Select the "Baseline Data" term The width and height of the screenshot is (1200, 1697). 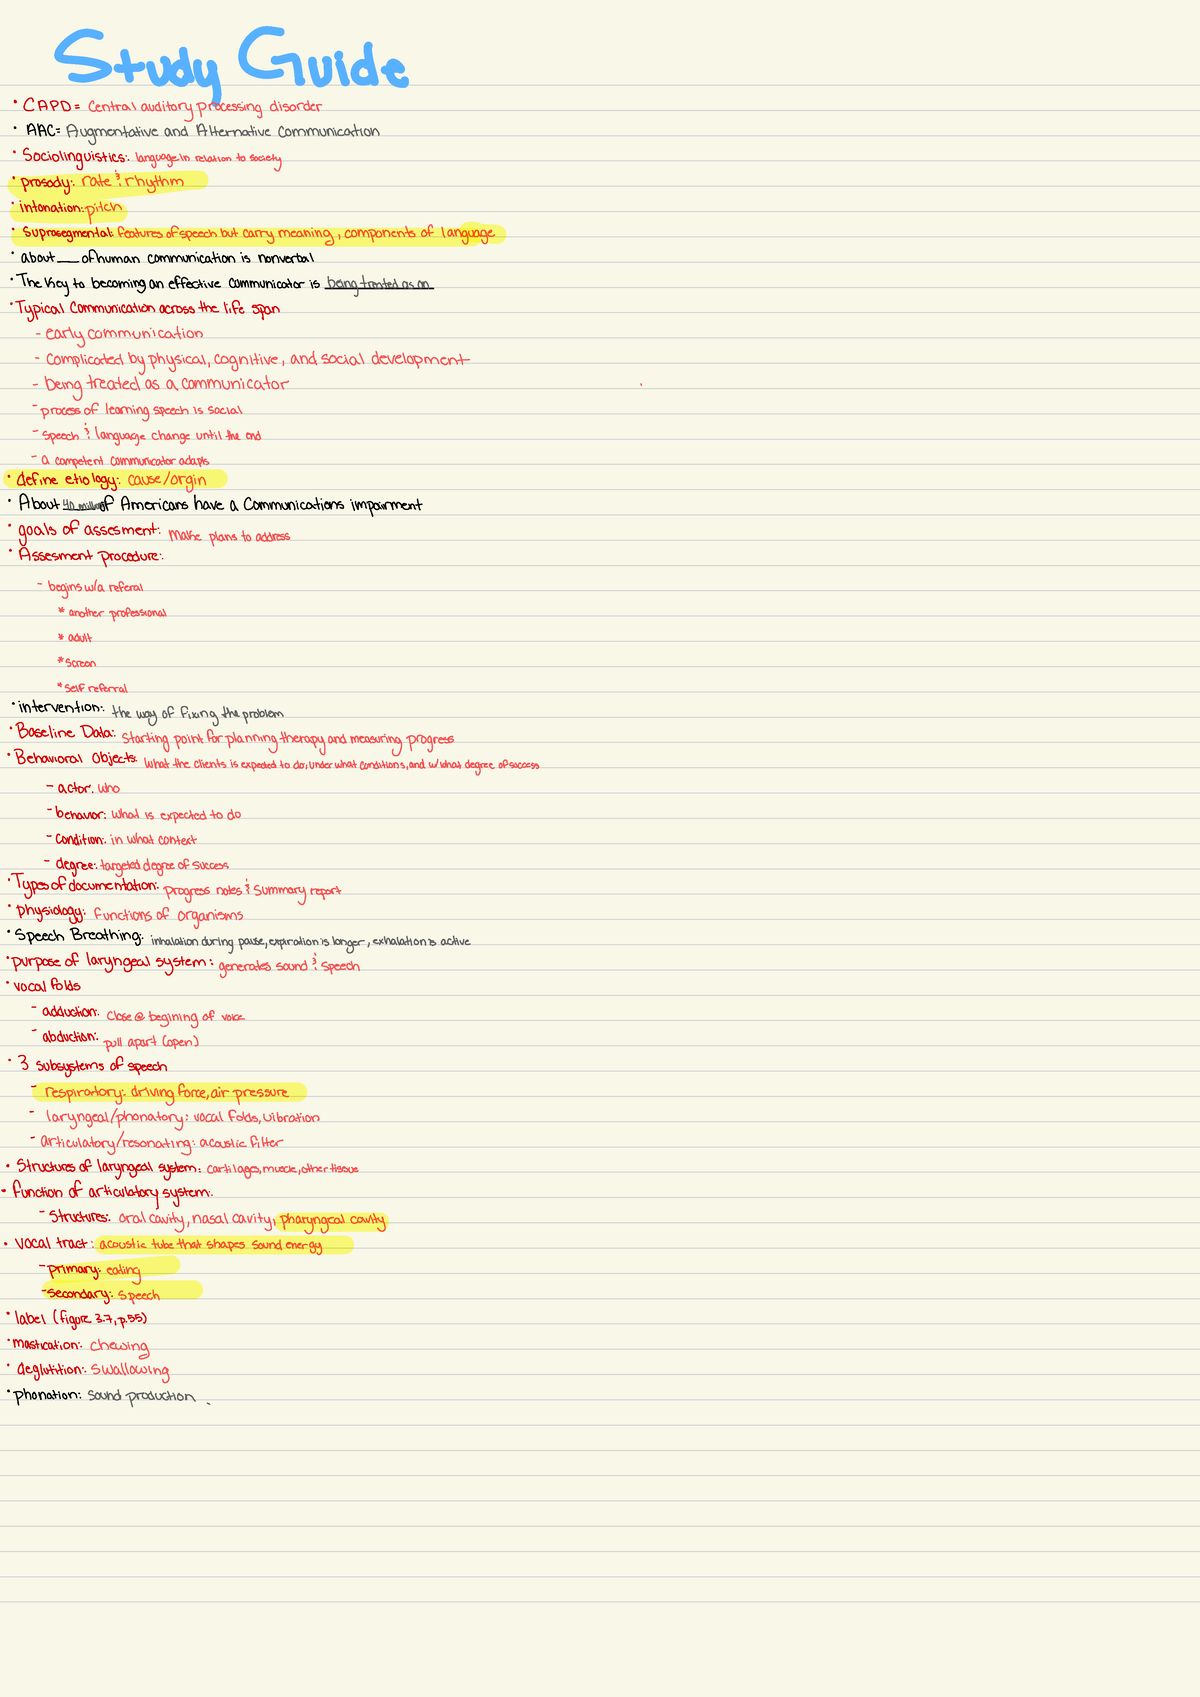click(65, 733)
